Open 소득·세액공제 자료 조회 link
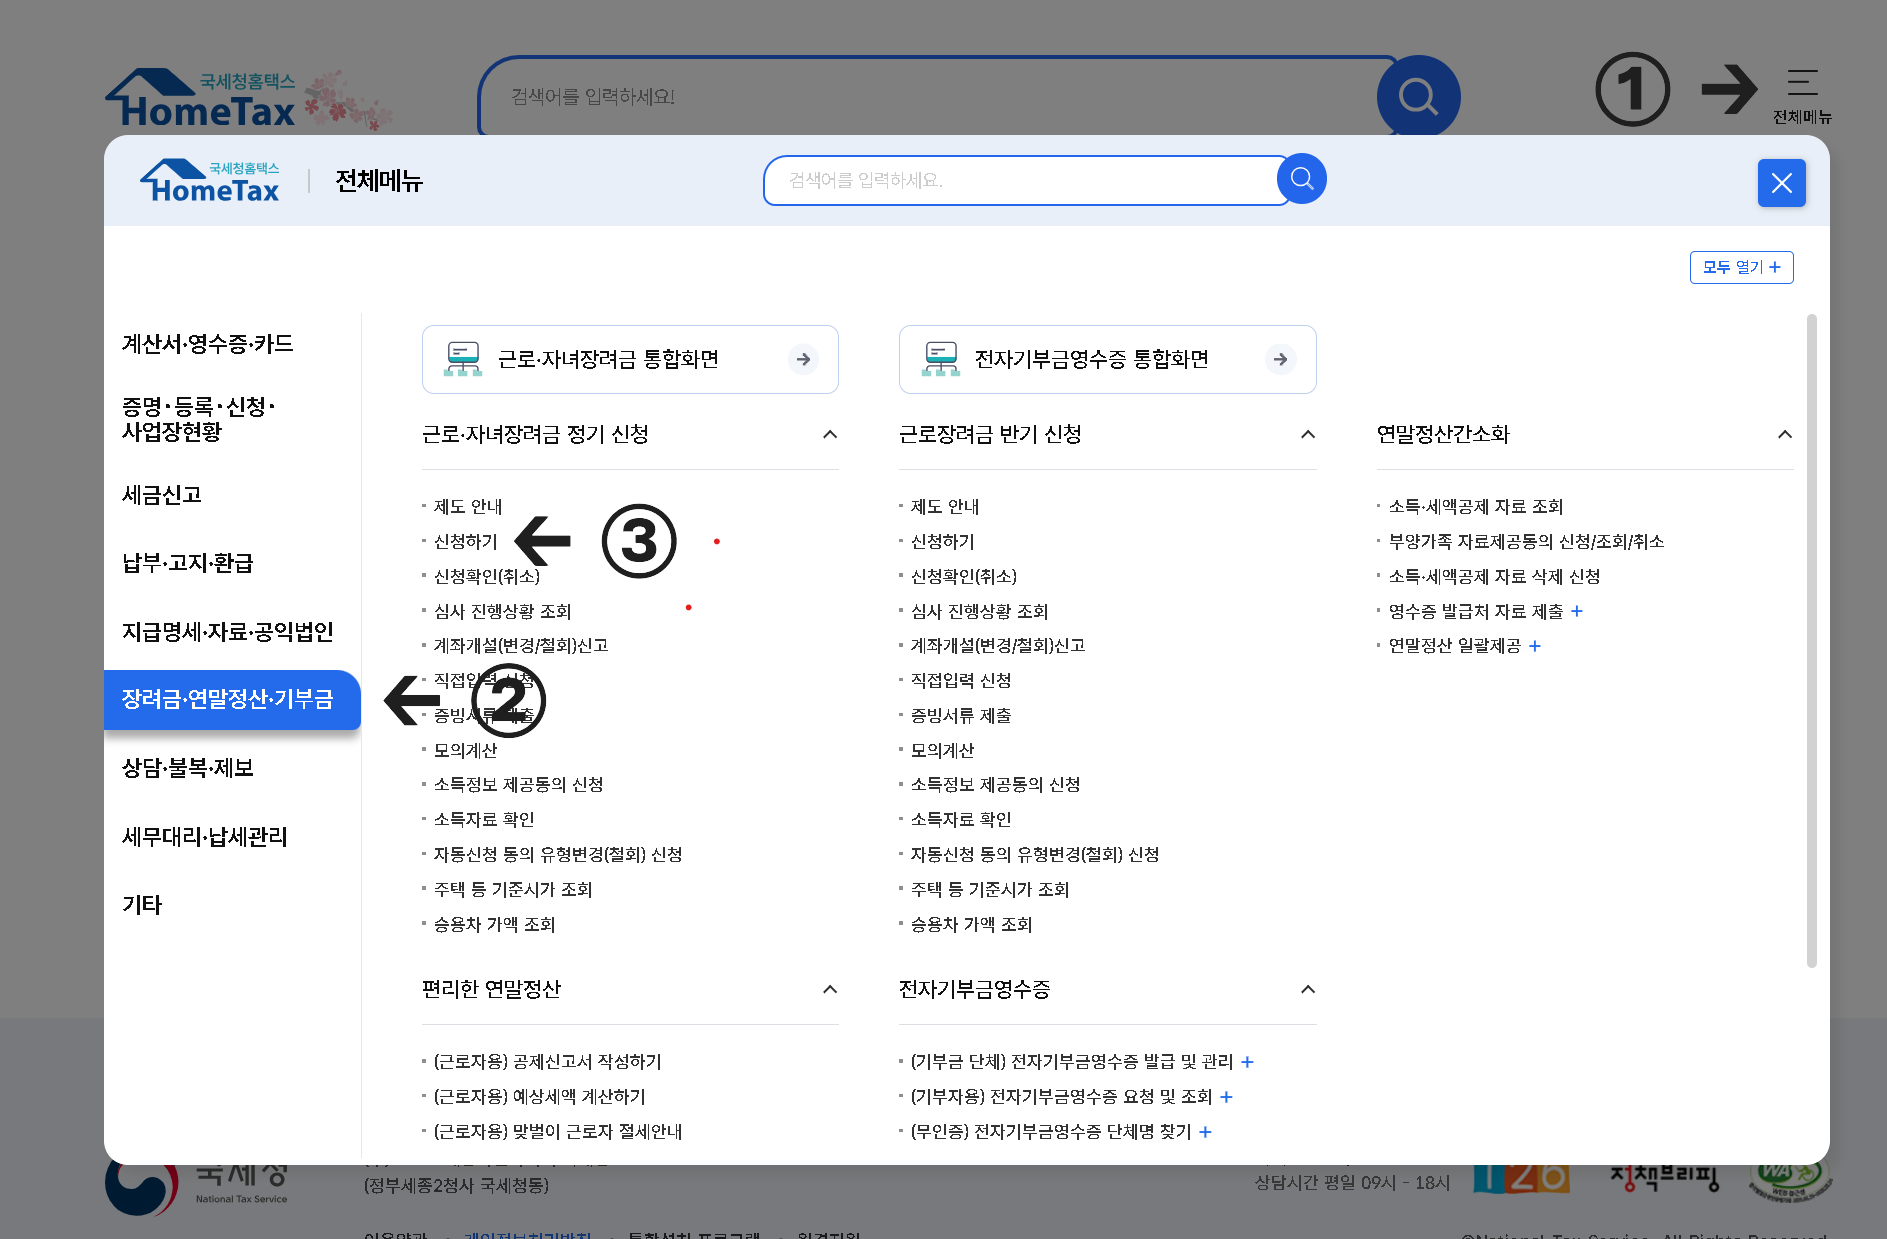1887x1239 pixels. (1475, 506)
